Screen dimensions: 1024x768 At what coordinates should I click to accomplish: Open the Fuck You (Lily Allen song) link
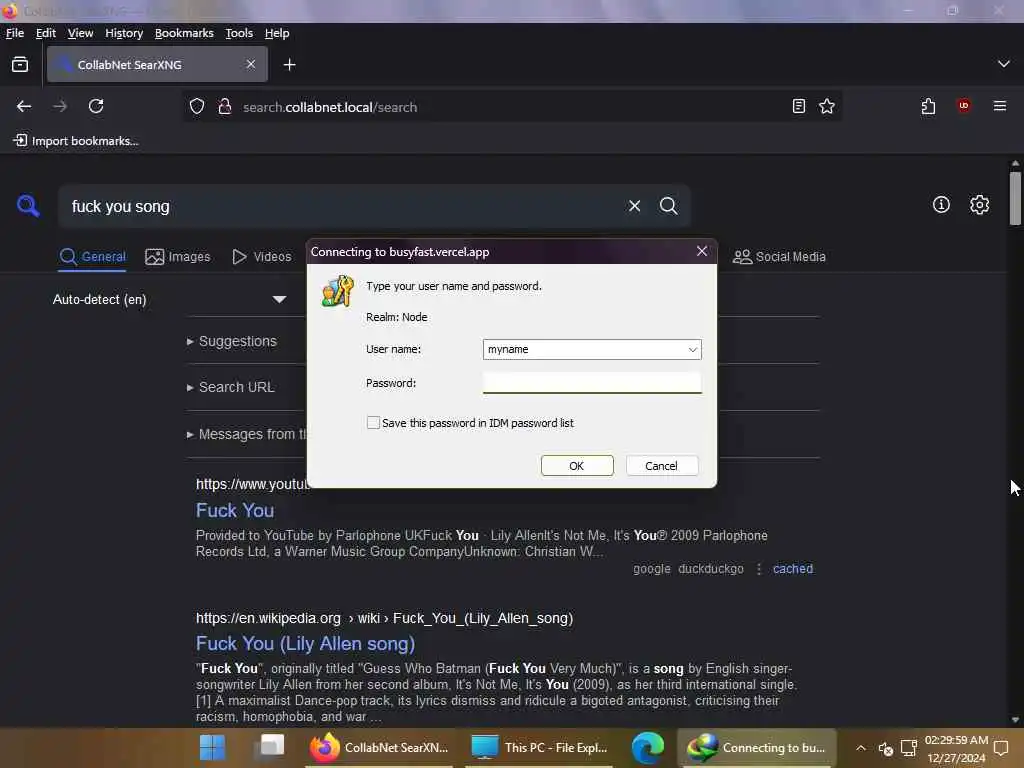click(x=306, y=643)
